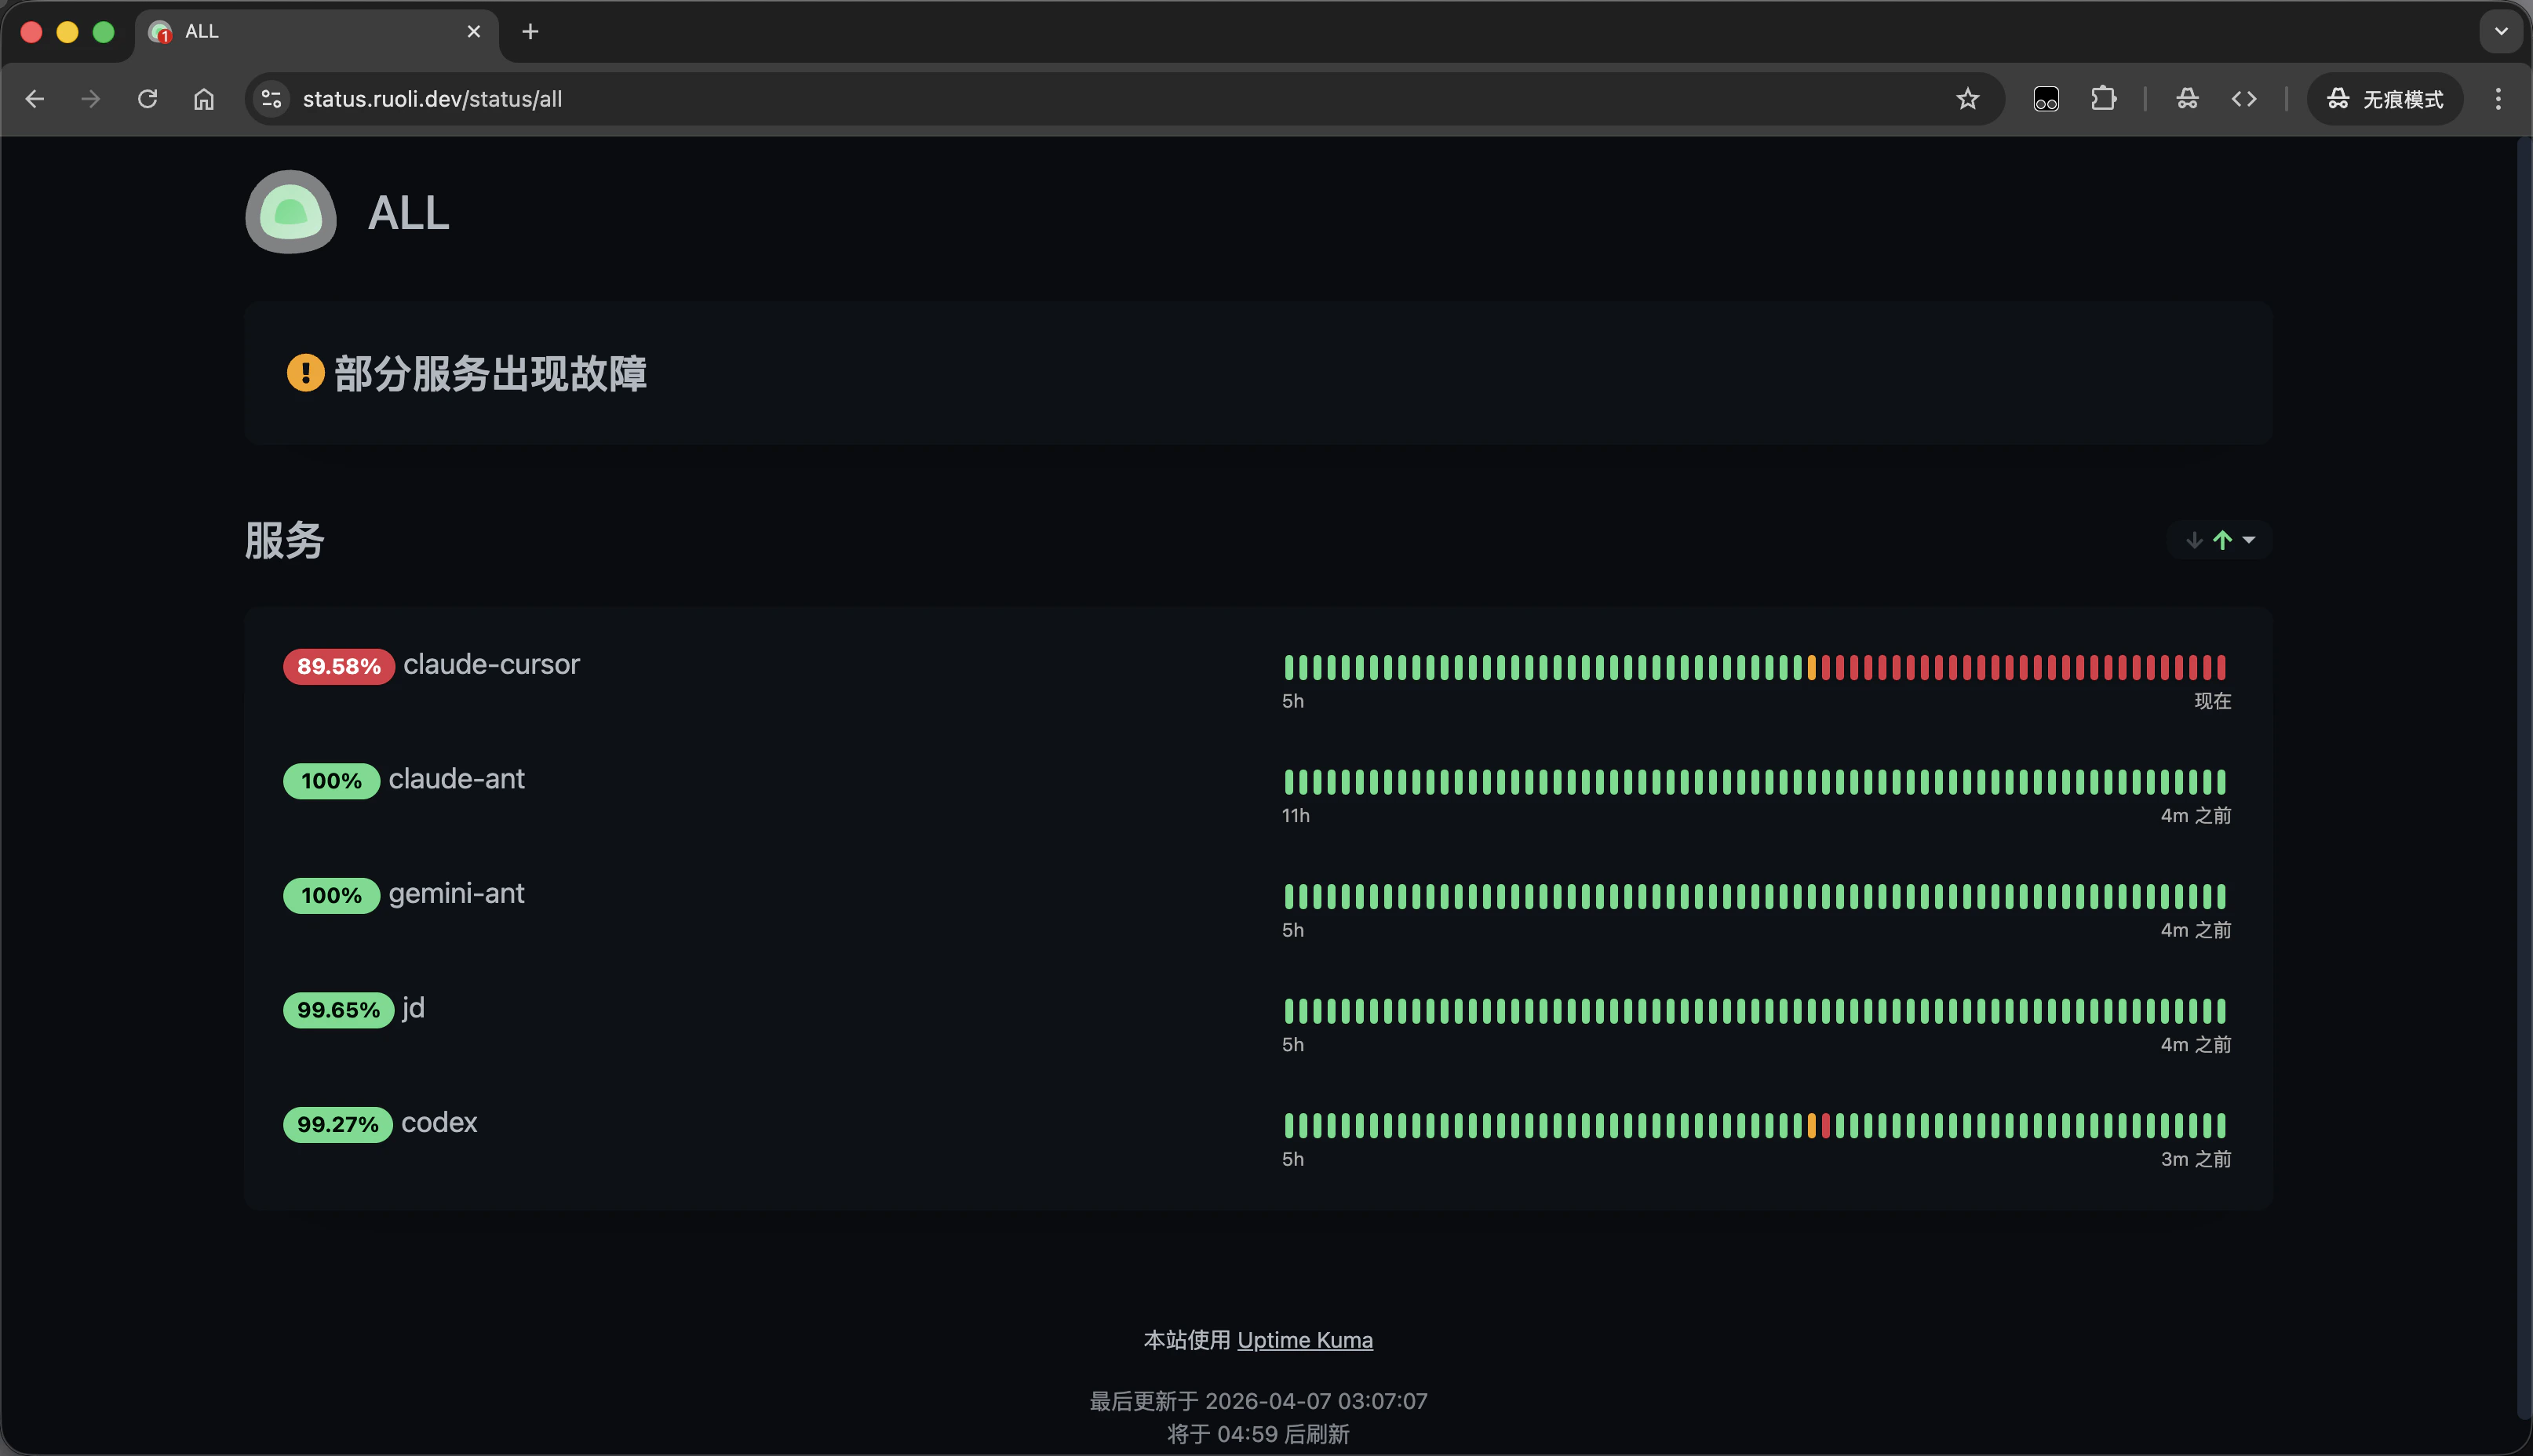Open the browser home page
Viewport: 2533px width, 1456px height.
pyautogui.click(x=204, y=99)
